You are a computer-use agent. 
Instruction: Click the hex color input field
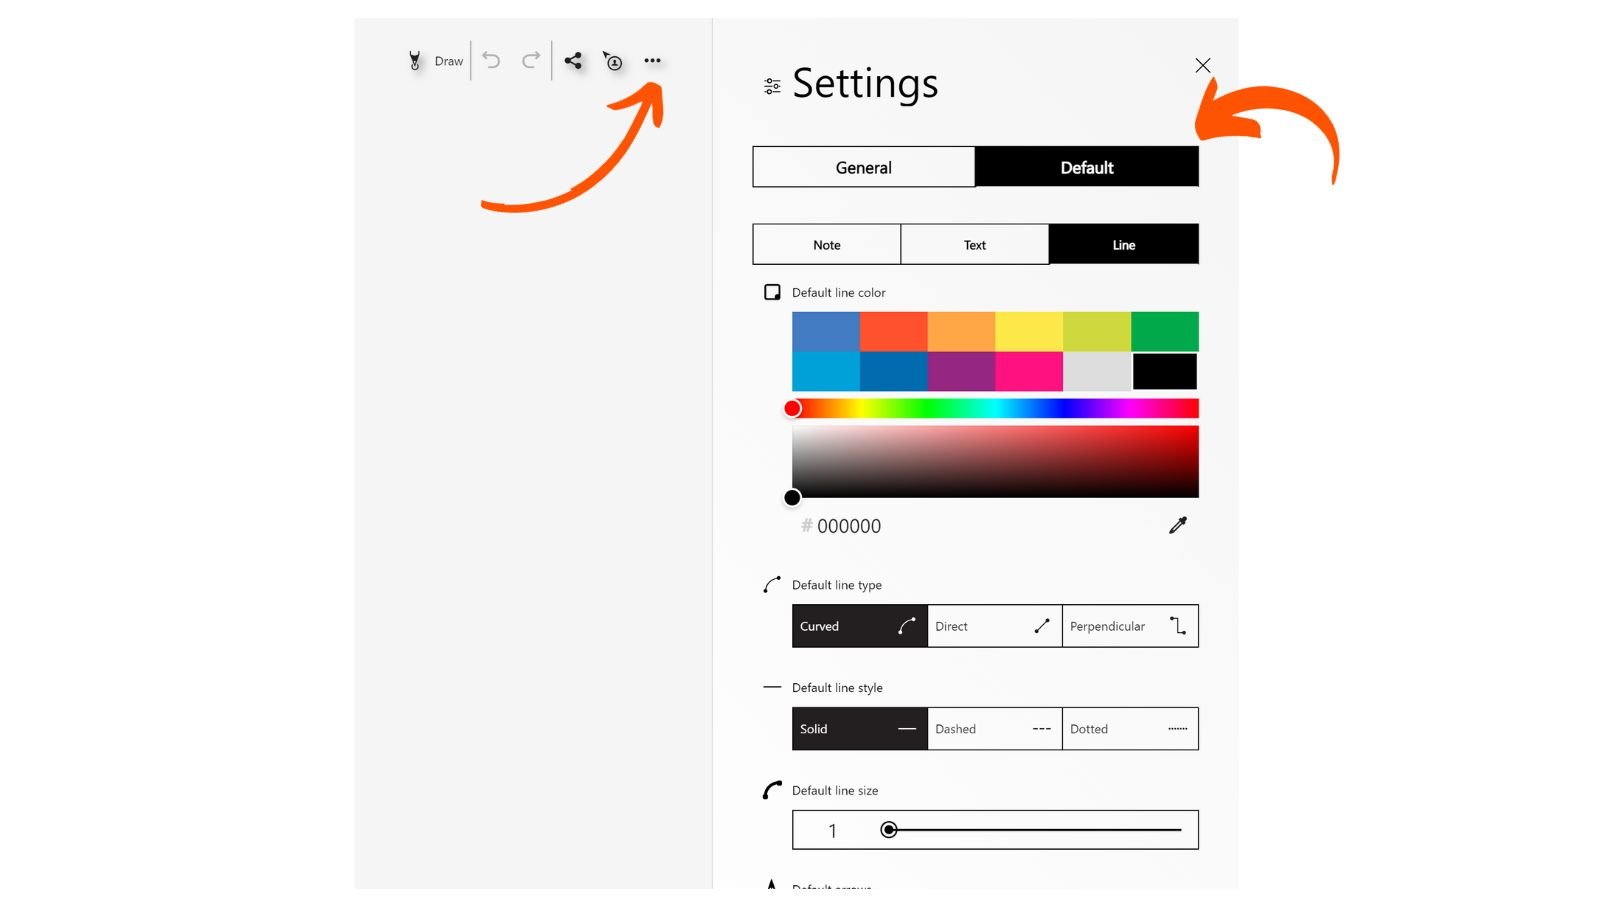848,525
